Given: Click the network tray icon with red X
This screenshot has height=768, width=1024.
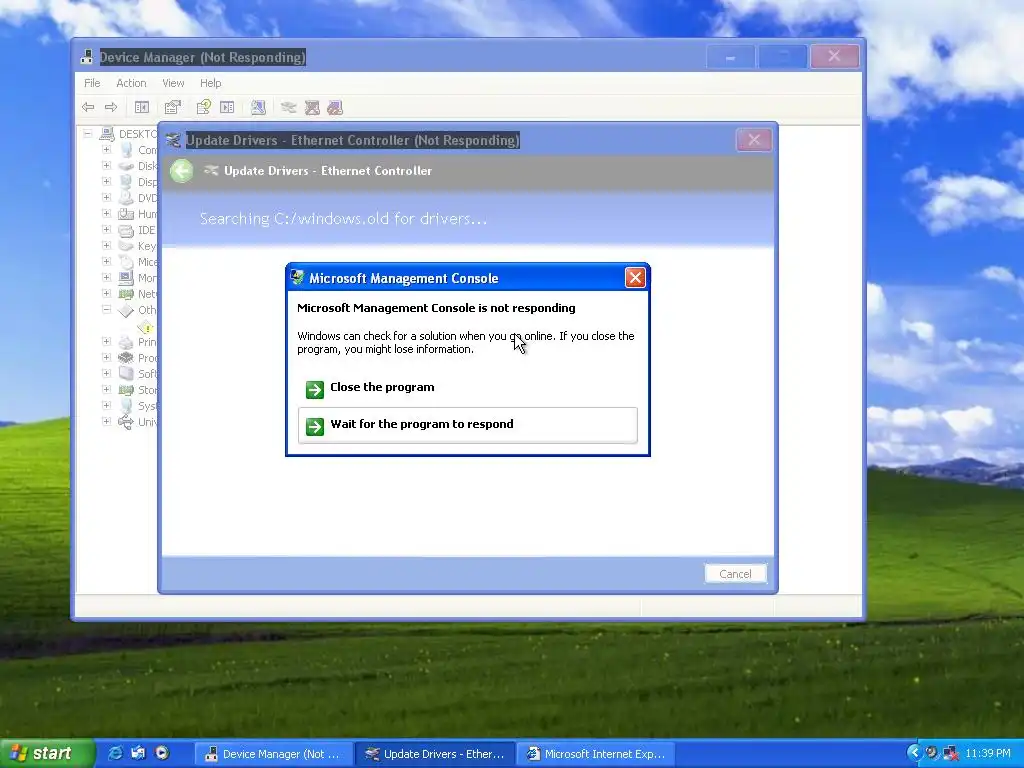Looking at the screenshot, I should [x=951, y=754].
